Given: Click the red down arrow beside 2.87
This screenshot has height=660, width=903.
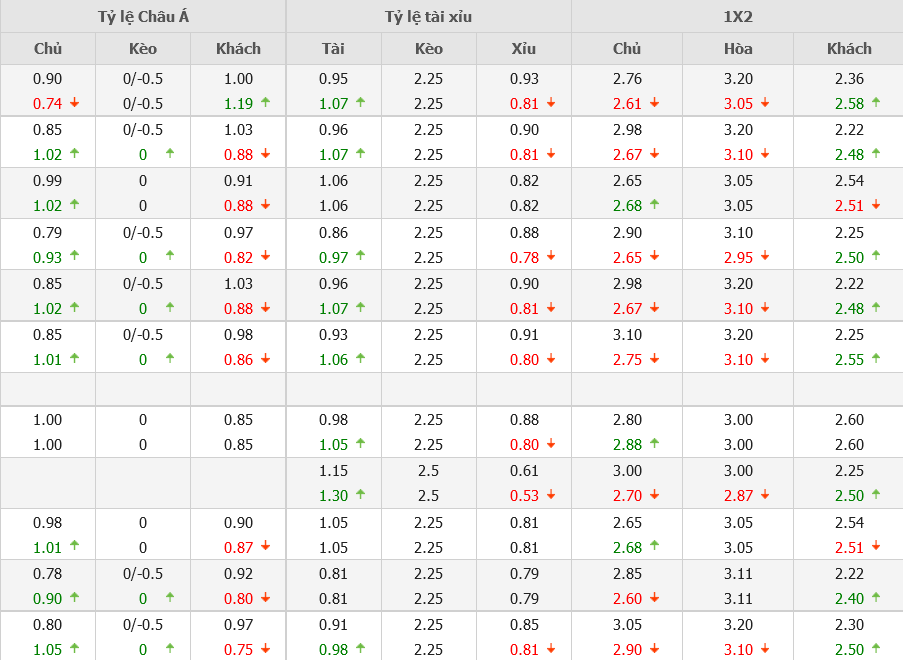Looking at the screenshot, I should click(x=764, y=495).
